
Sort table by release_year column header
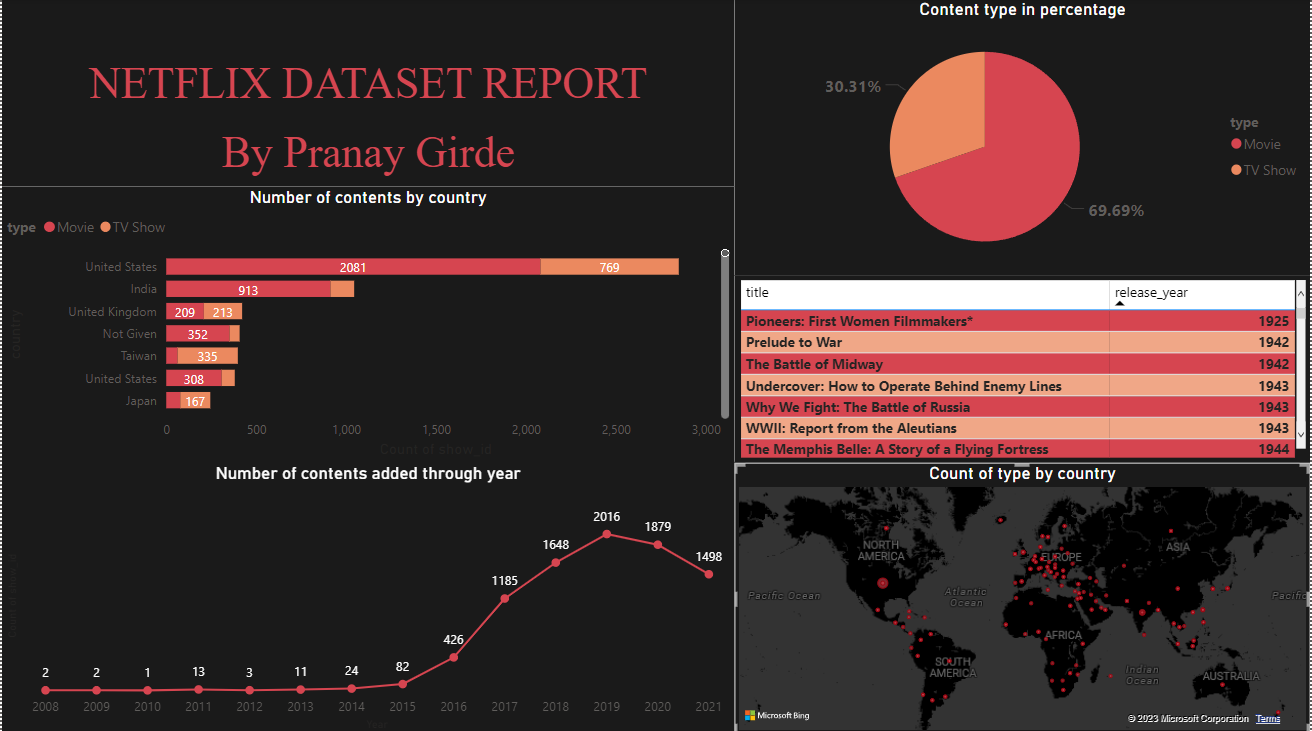[x=1202, y=293]
